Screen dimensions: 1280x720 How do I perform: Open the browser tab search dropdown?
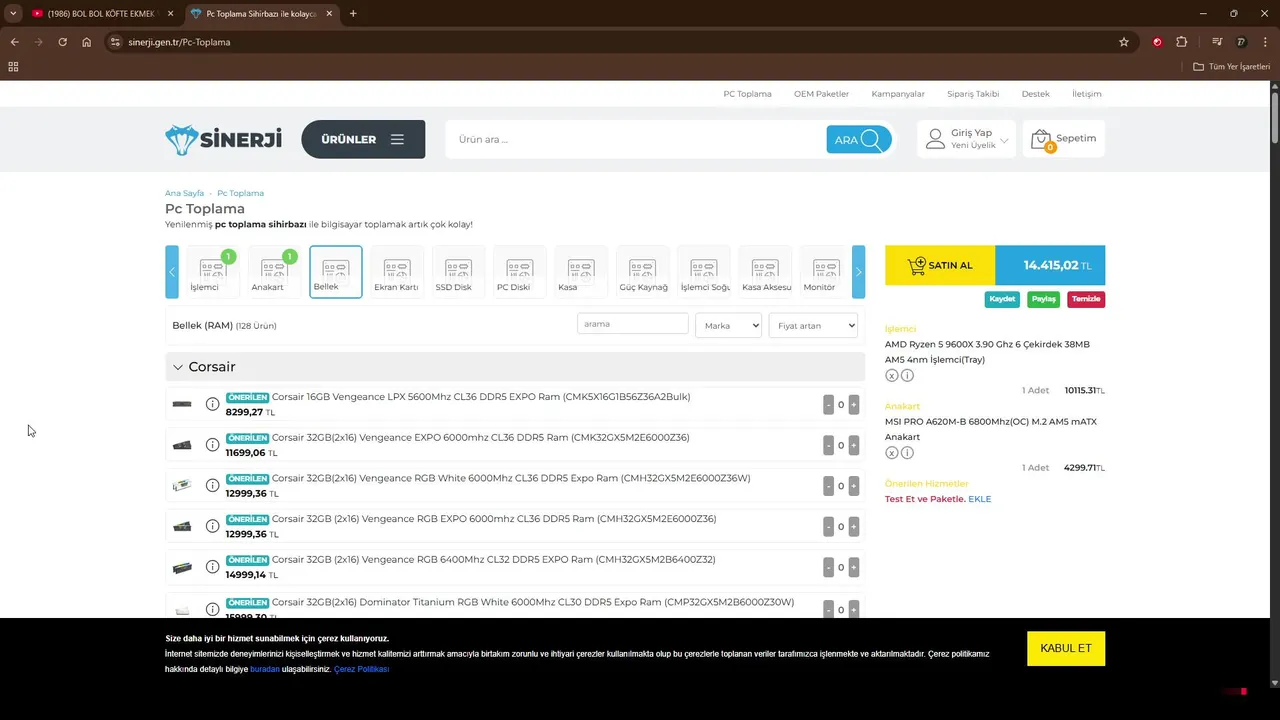13,13
